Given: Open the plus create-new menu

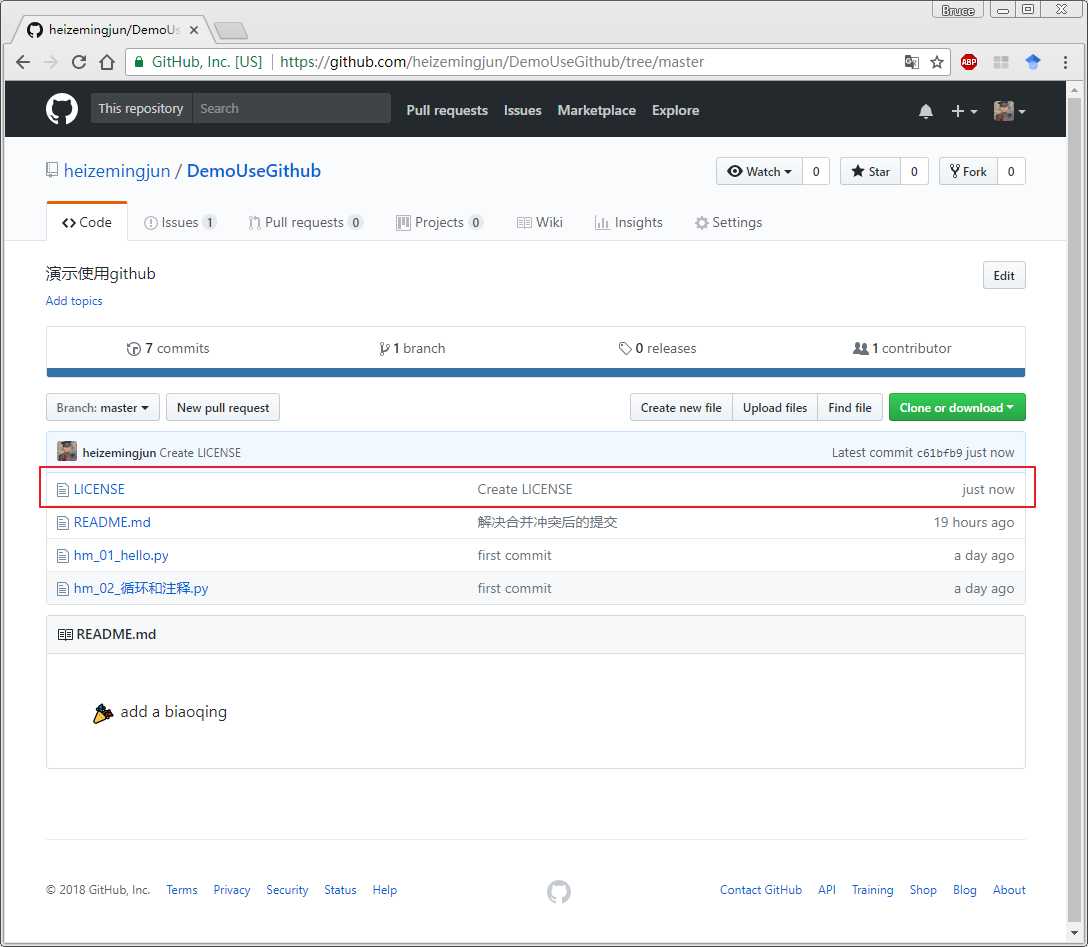Looking at the screenshot, I should (x=964, y=111).
